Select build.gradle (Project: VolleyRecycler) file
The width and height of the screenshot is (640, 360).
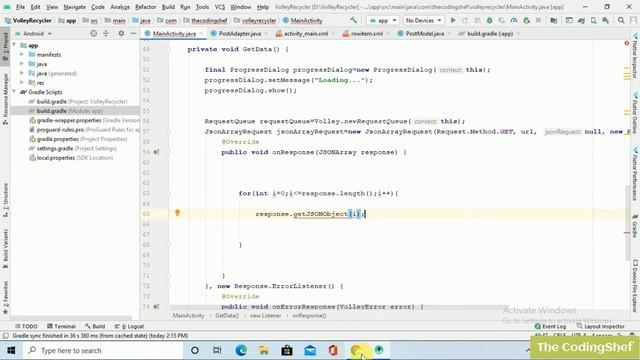coord(78,101)
